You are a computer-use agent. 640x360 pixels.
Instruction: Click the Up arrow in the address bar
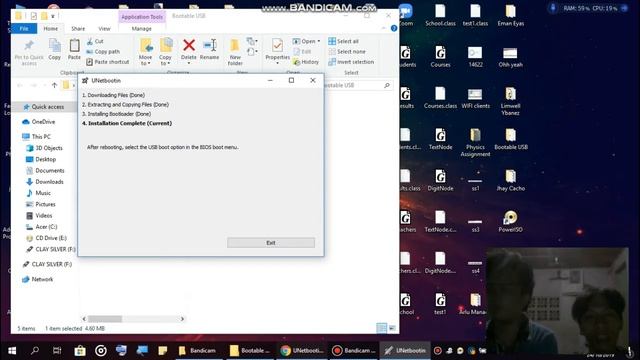54,85
